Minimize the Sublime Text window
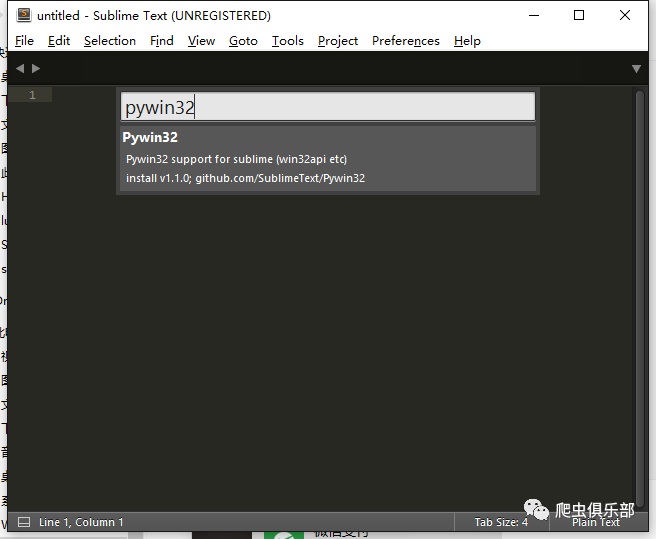Image resolution: width=656 pixels, height=539 pixels. coord(534,15)
